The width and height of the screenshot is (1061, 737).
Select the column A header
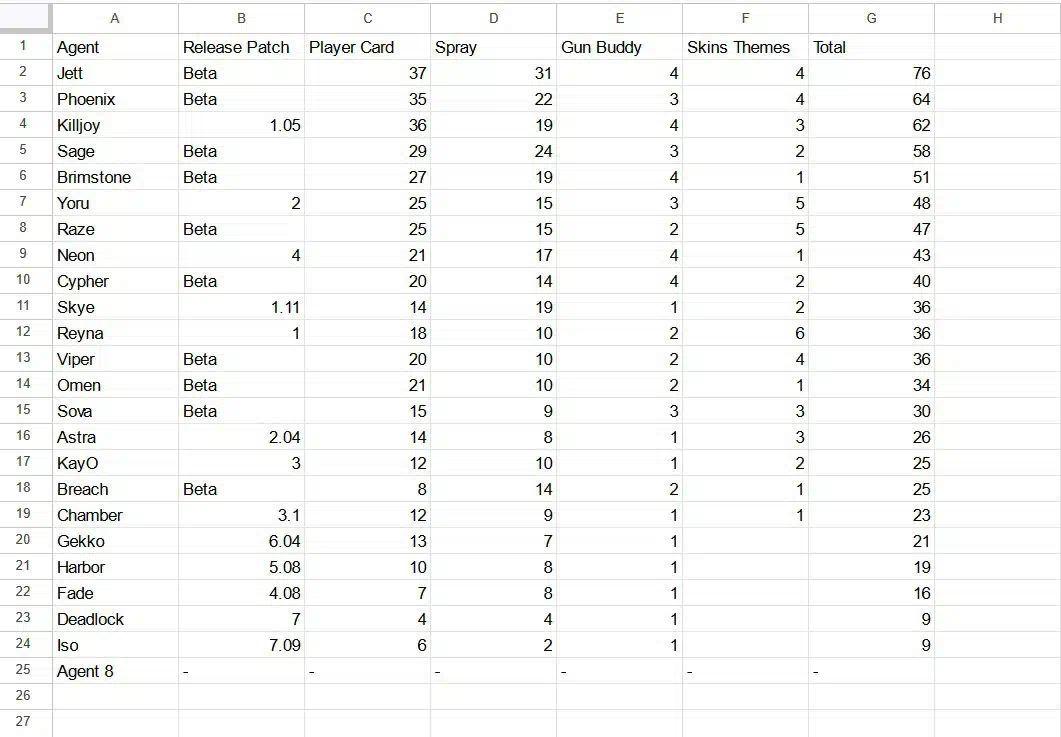(x=115, y=18)
